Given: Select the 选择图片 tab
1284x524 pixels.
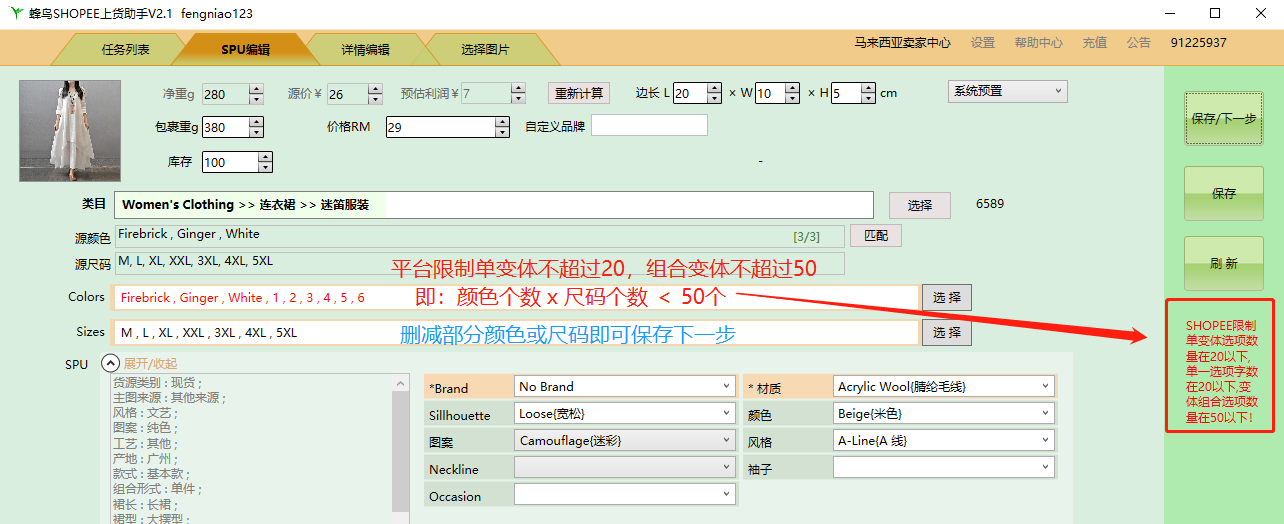Looking at the screenshot, I should 485,49.
